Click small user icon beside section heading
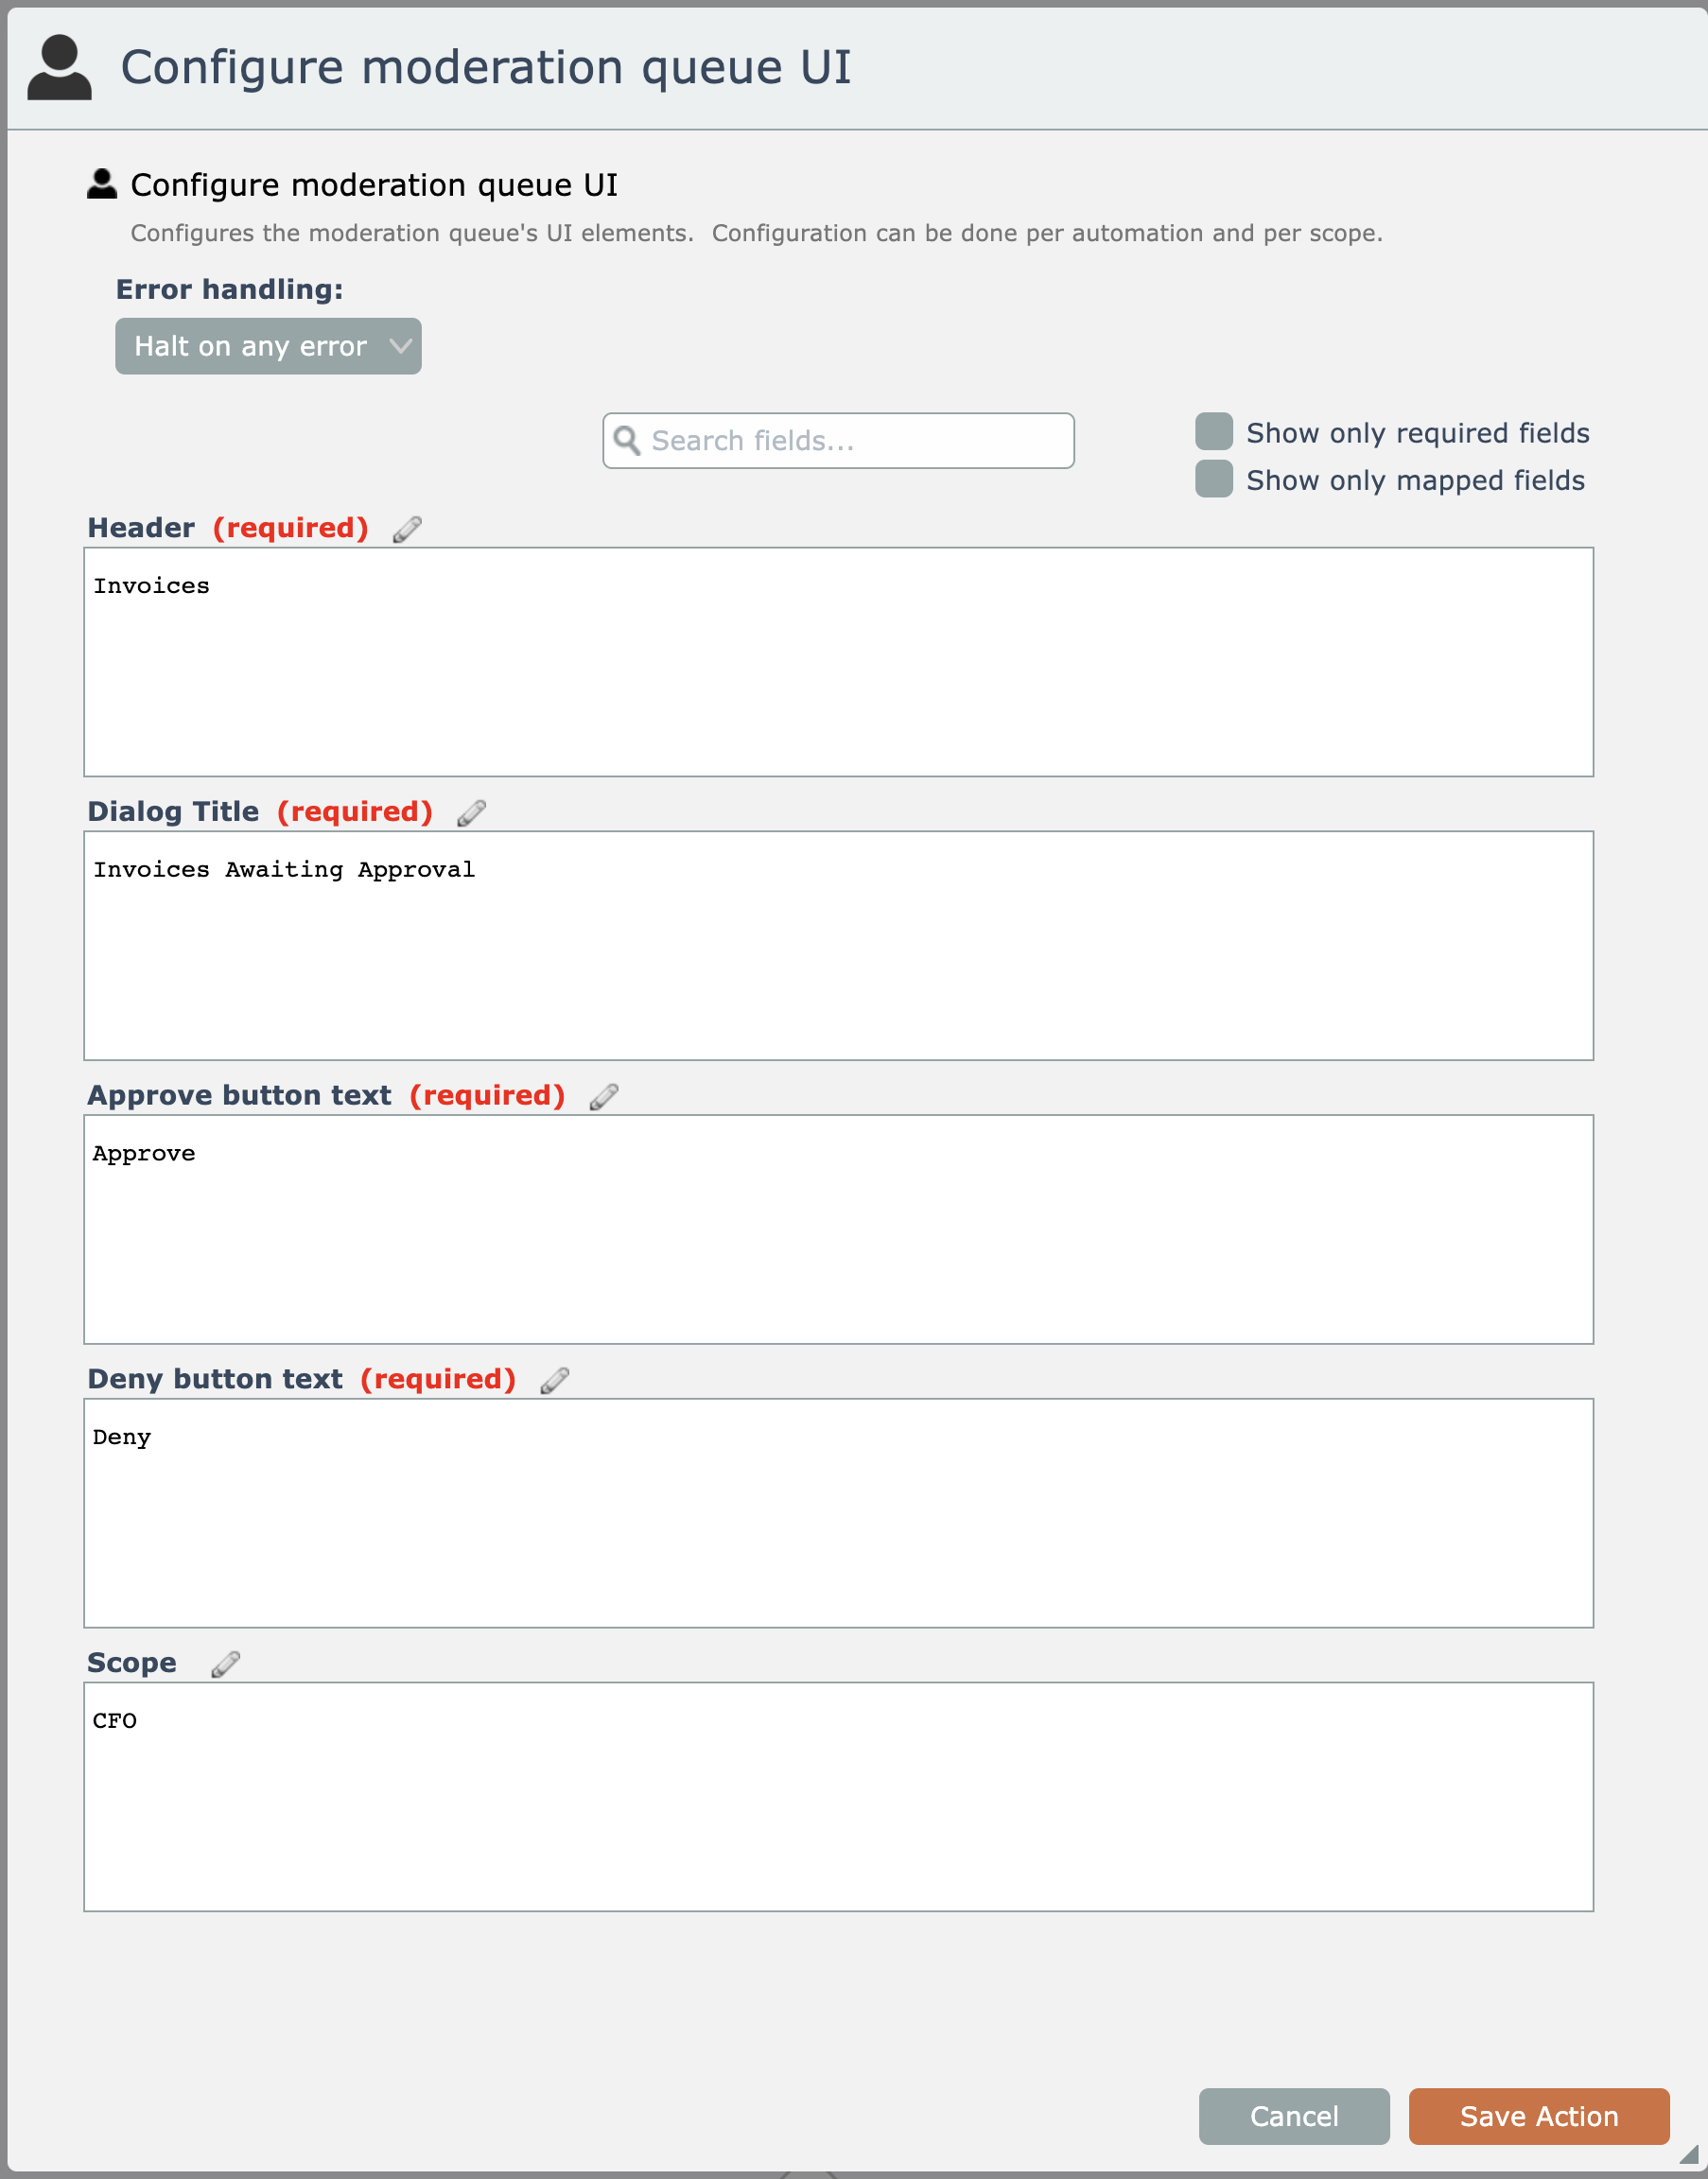Image resolution: width=1708 pixels, height=2179 pixels. pos(102,184)
